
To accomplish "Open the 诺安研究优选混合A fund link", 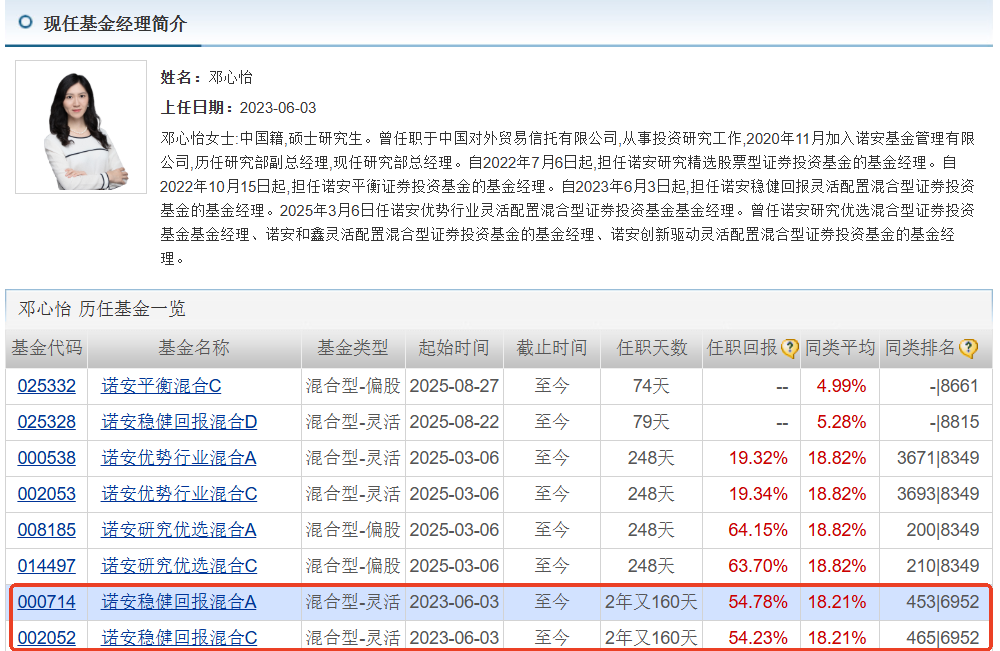I will pos(179,530).
